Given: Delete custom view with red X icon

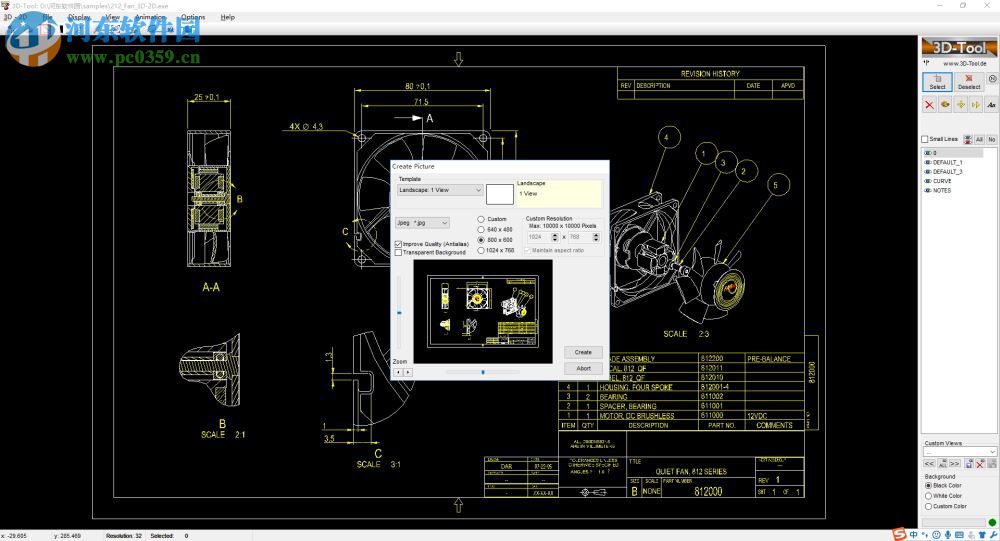Looking at the screenshot, I should [x=980, y=464].
